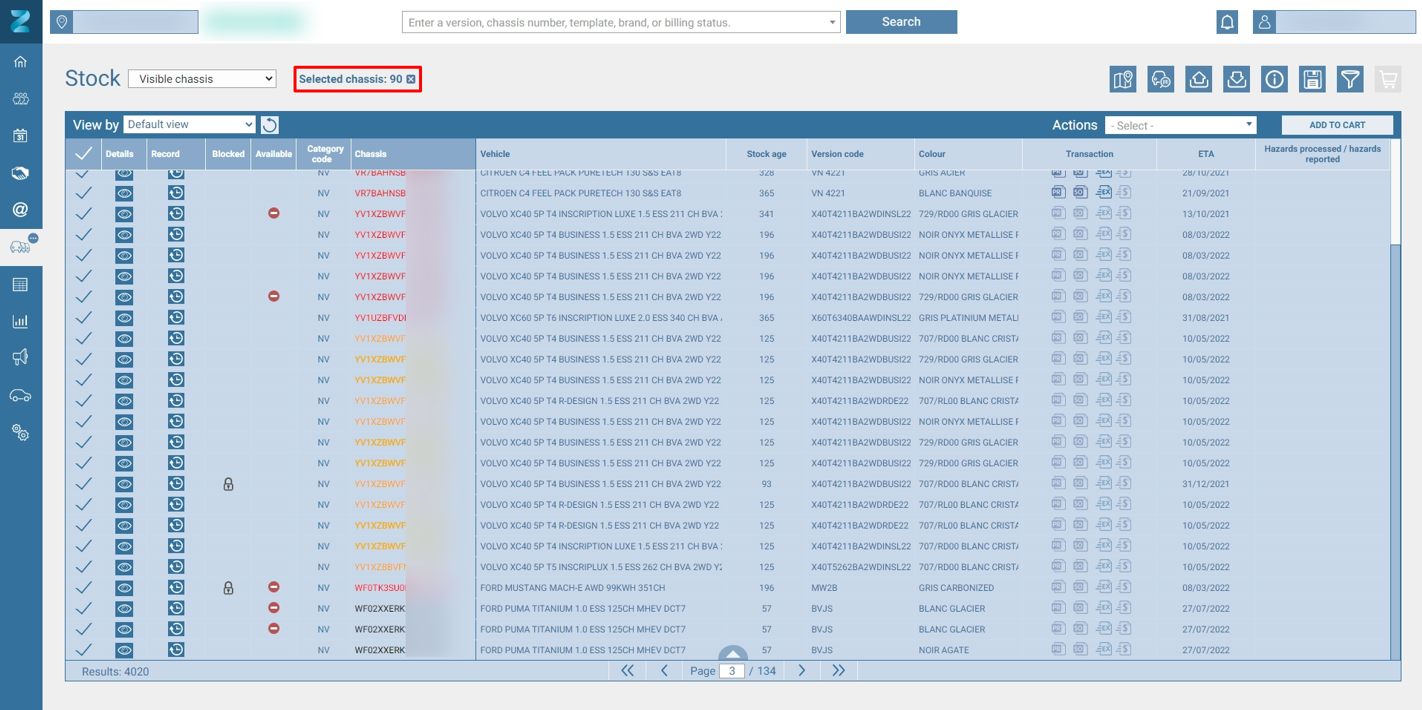The width and height of the screenshot is (1422, 710).
Task: Uncheck the Volvo XC60 T6 row
Action: click(84, 318)
